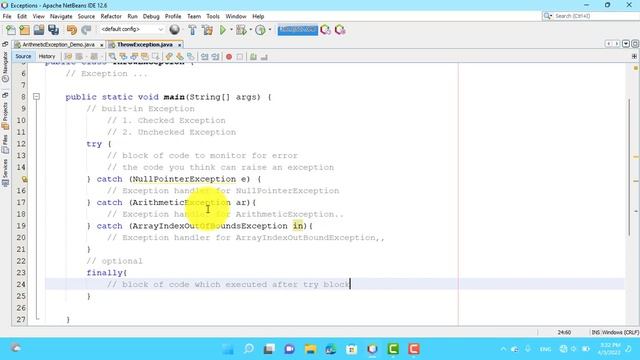
Task: Click the Find Selection magnifier icon in editor toolbar
Action: pyautogui.click(x=112, y=56)
